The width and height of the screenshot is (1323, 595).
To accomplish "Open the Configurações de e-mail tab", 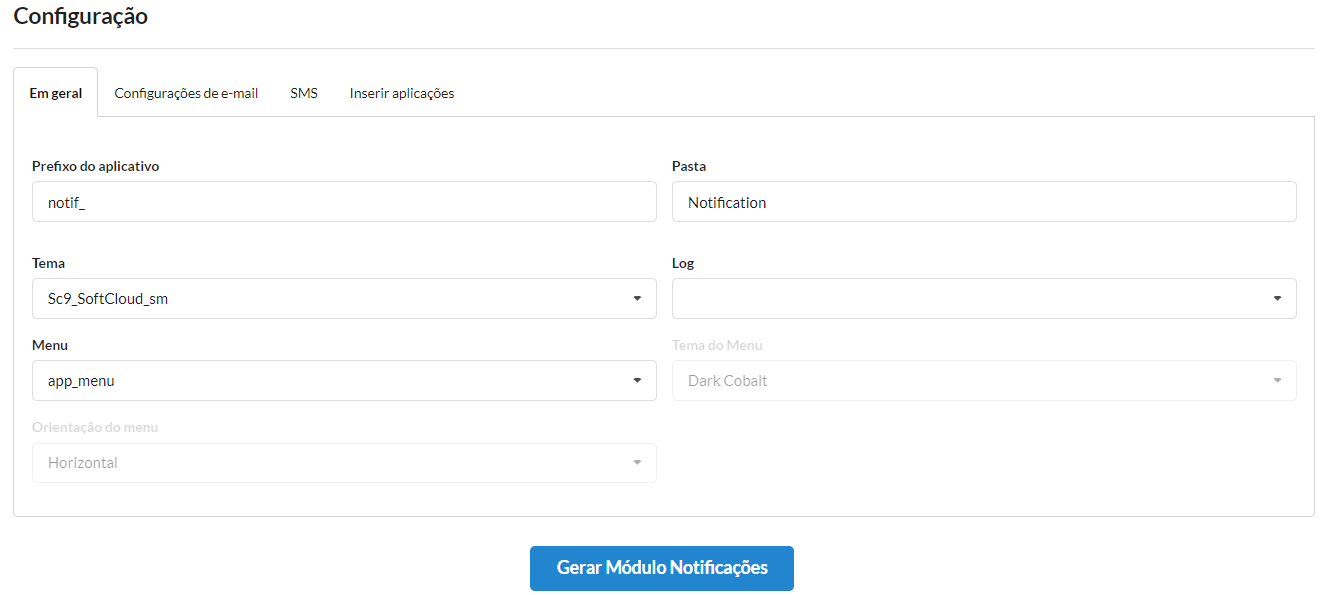I will click(x=186, y=93).
